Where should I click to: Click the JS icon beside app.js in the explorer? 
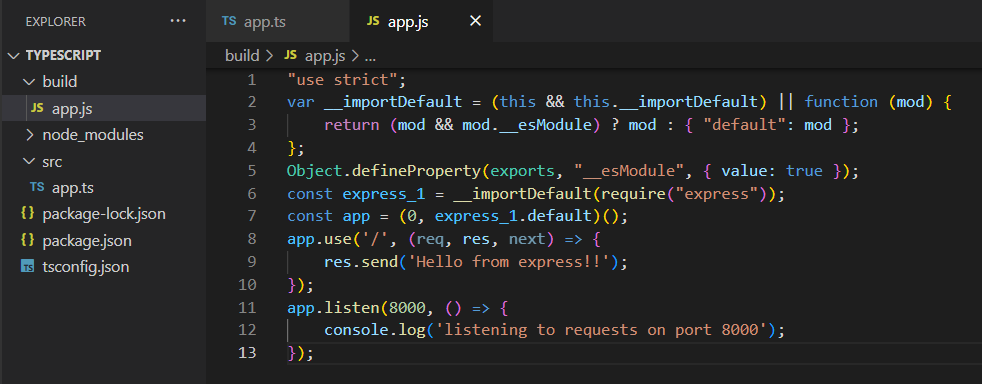pos(37,108)
